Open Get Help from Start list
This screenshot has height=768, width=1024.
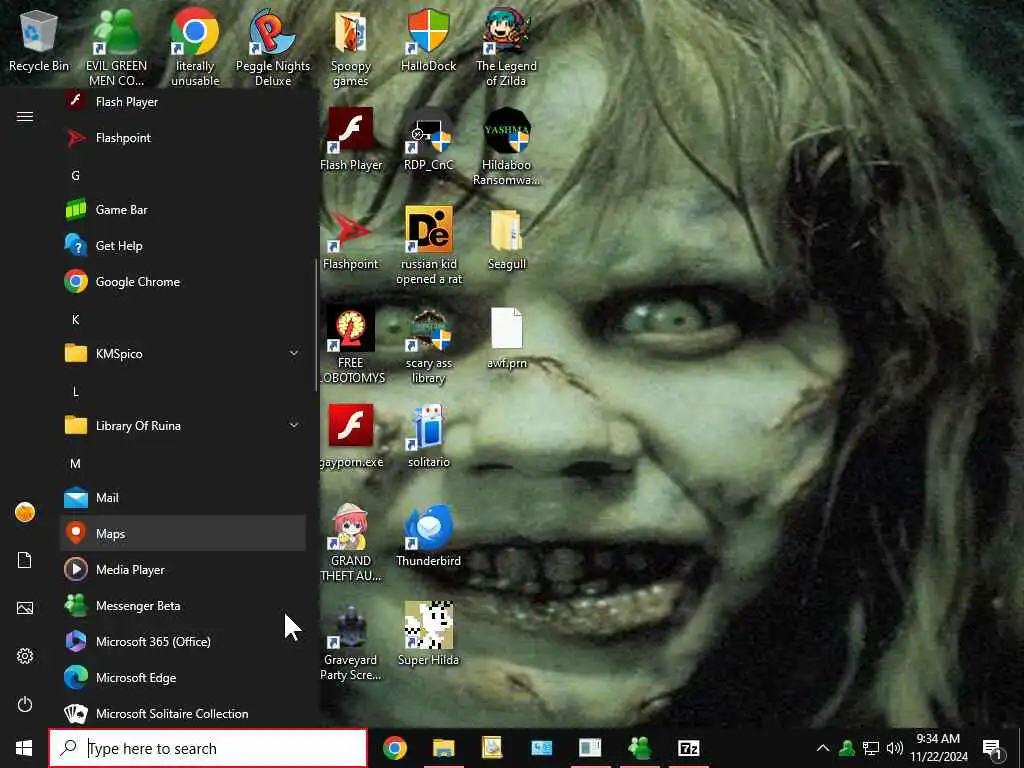point(183,246)
